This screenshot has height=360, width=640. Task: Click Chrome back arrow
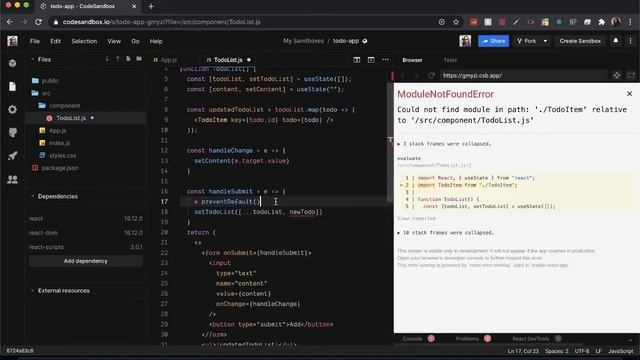pos(10,22)
